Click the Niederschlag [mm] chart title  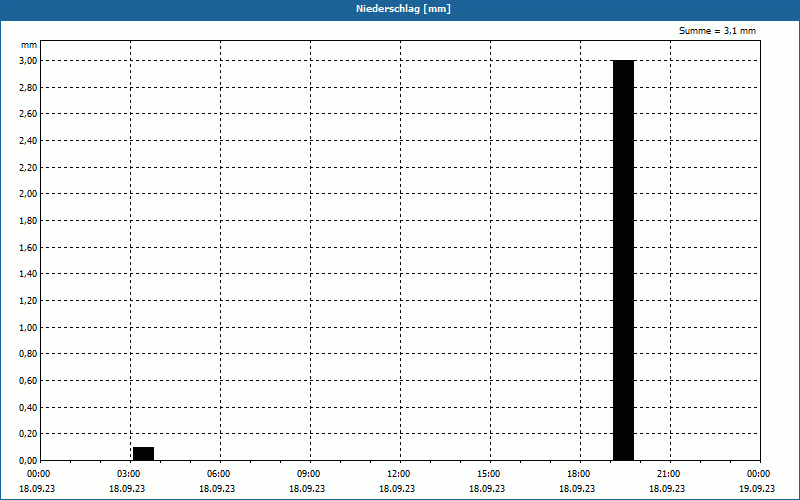pos(403,9)
